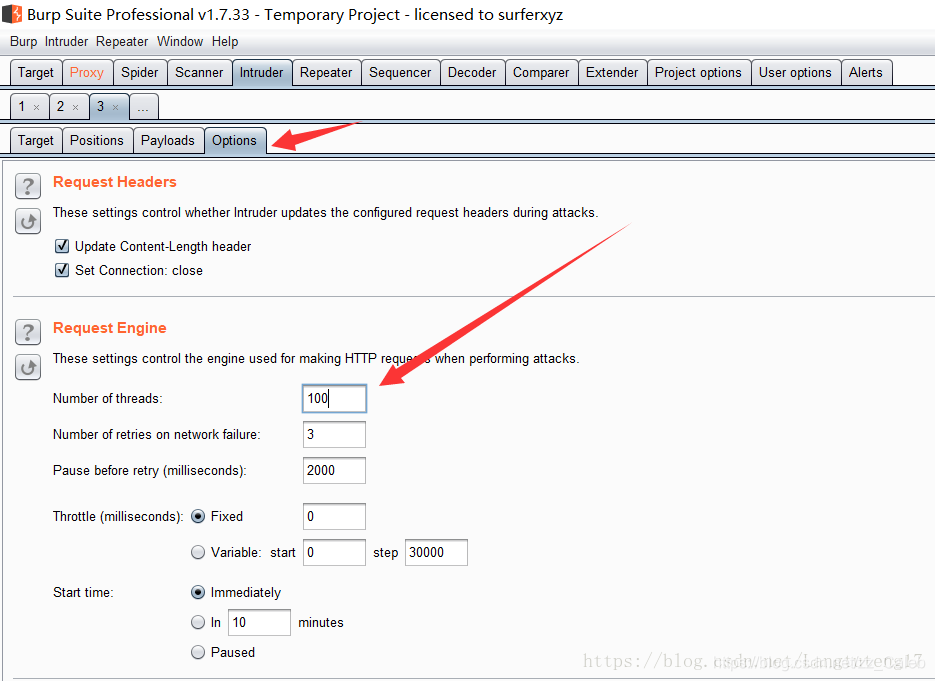Click the 'Request Headers' section heading

tap(115, 182)
